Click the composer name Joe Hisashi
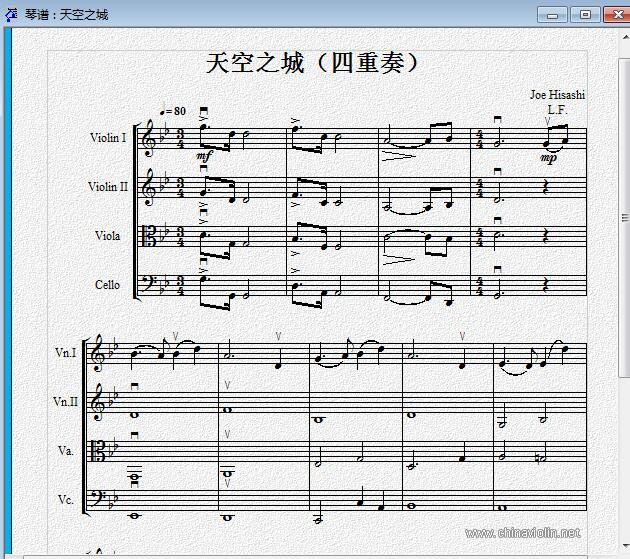The image size is (630, 559). pos(557,95)
